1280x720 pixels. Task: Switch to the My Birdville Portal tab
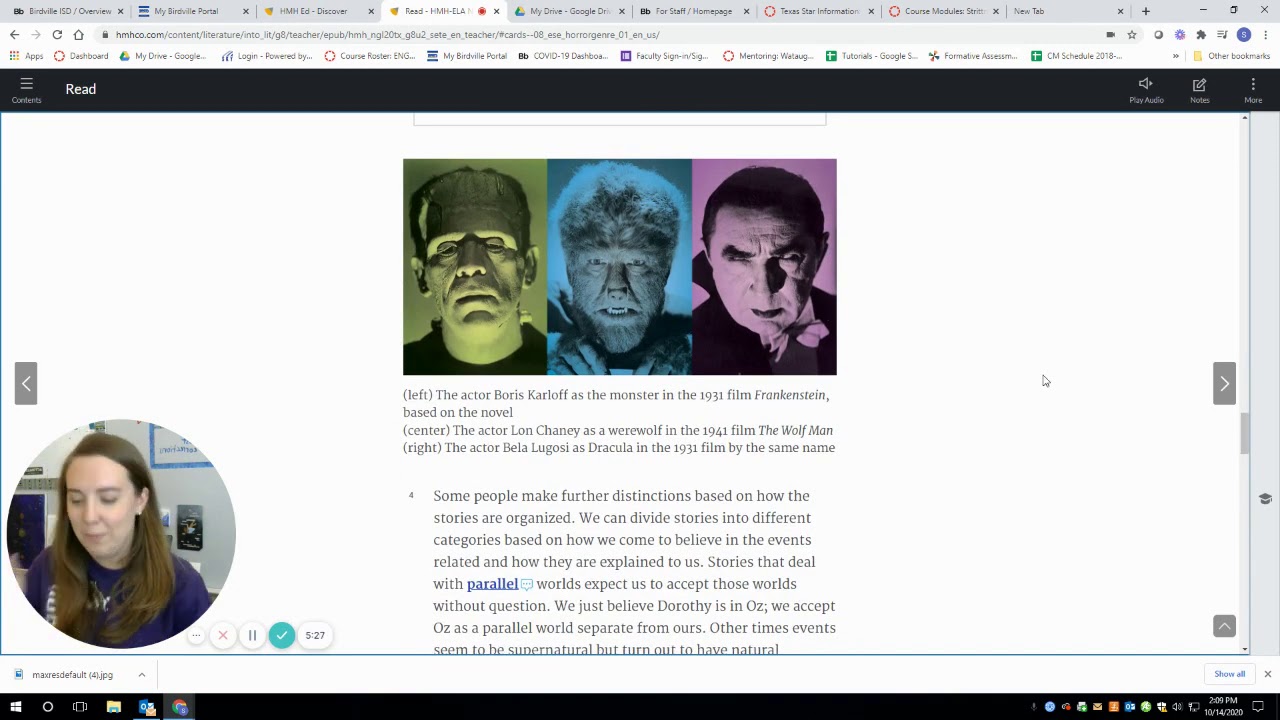click(190, 11)
